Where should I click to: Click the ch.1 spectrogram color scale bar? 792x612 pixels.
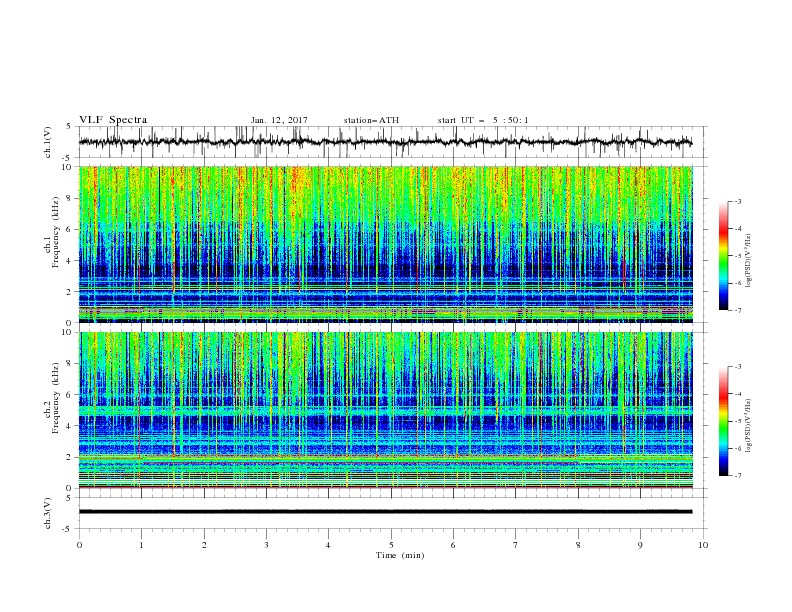(x=723, y=256)
